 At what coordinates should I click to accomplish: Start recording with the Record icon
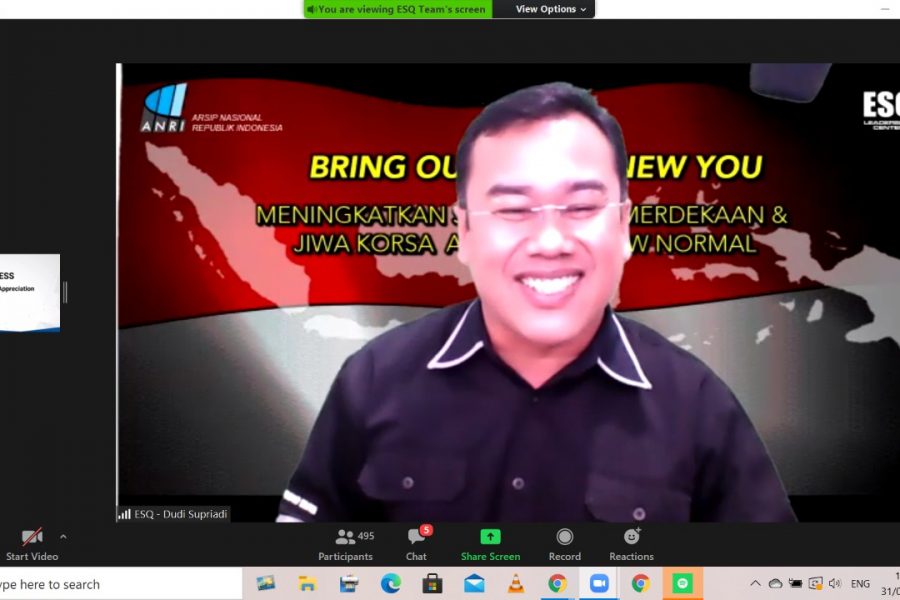[564, 537]
